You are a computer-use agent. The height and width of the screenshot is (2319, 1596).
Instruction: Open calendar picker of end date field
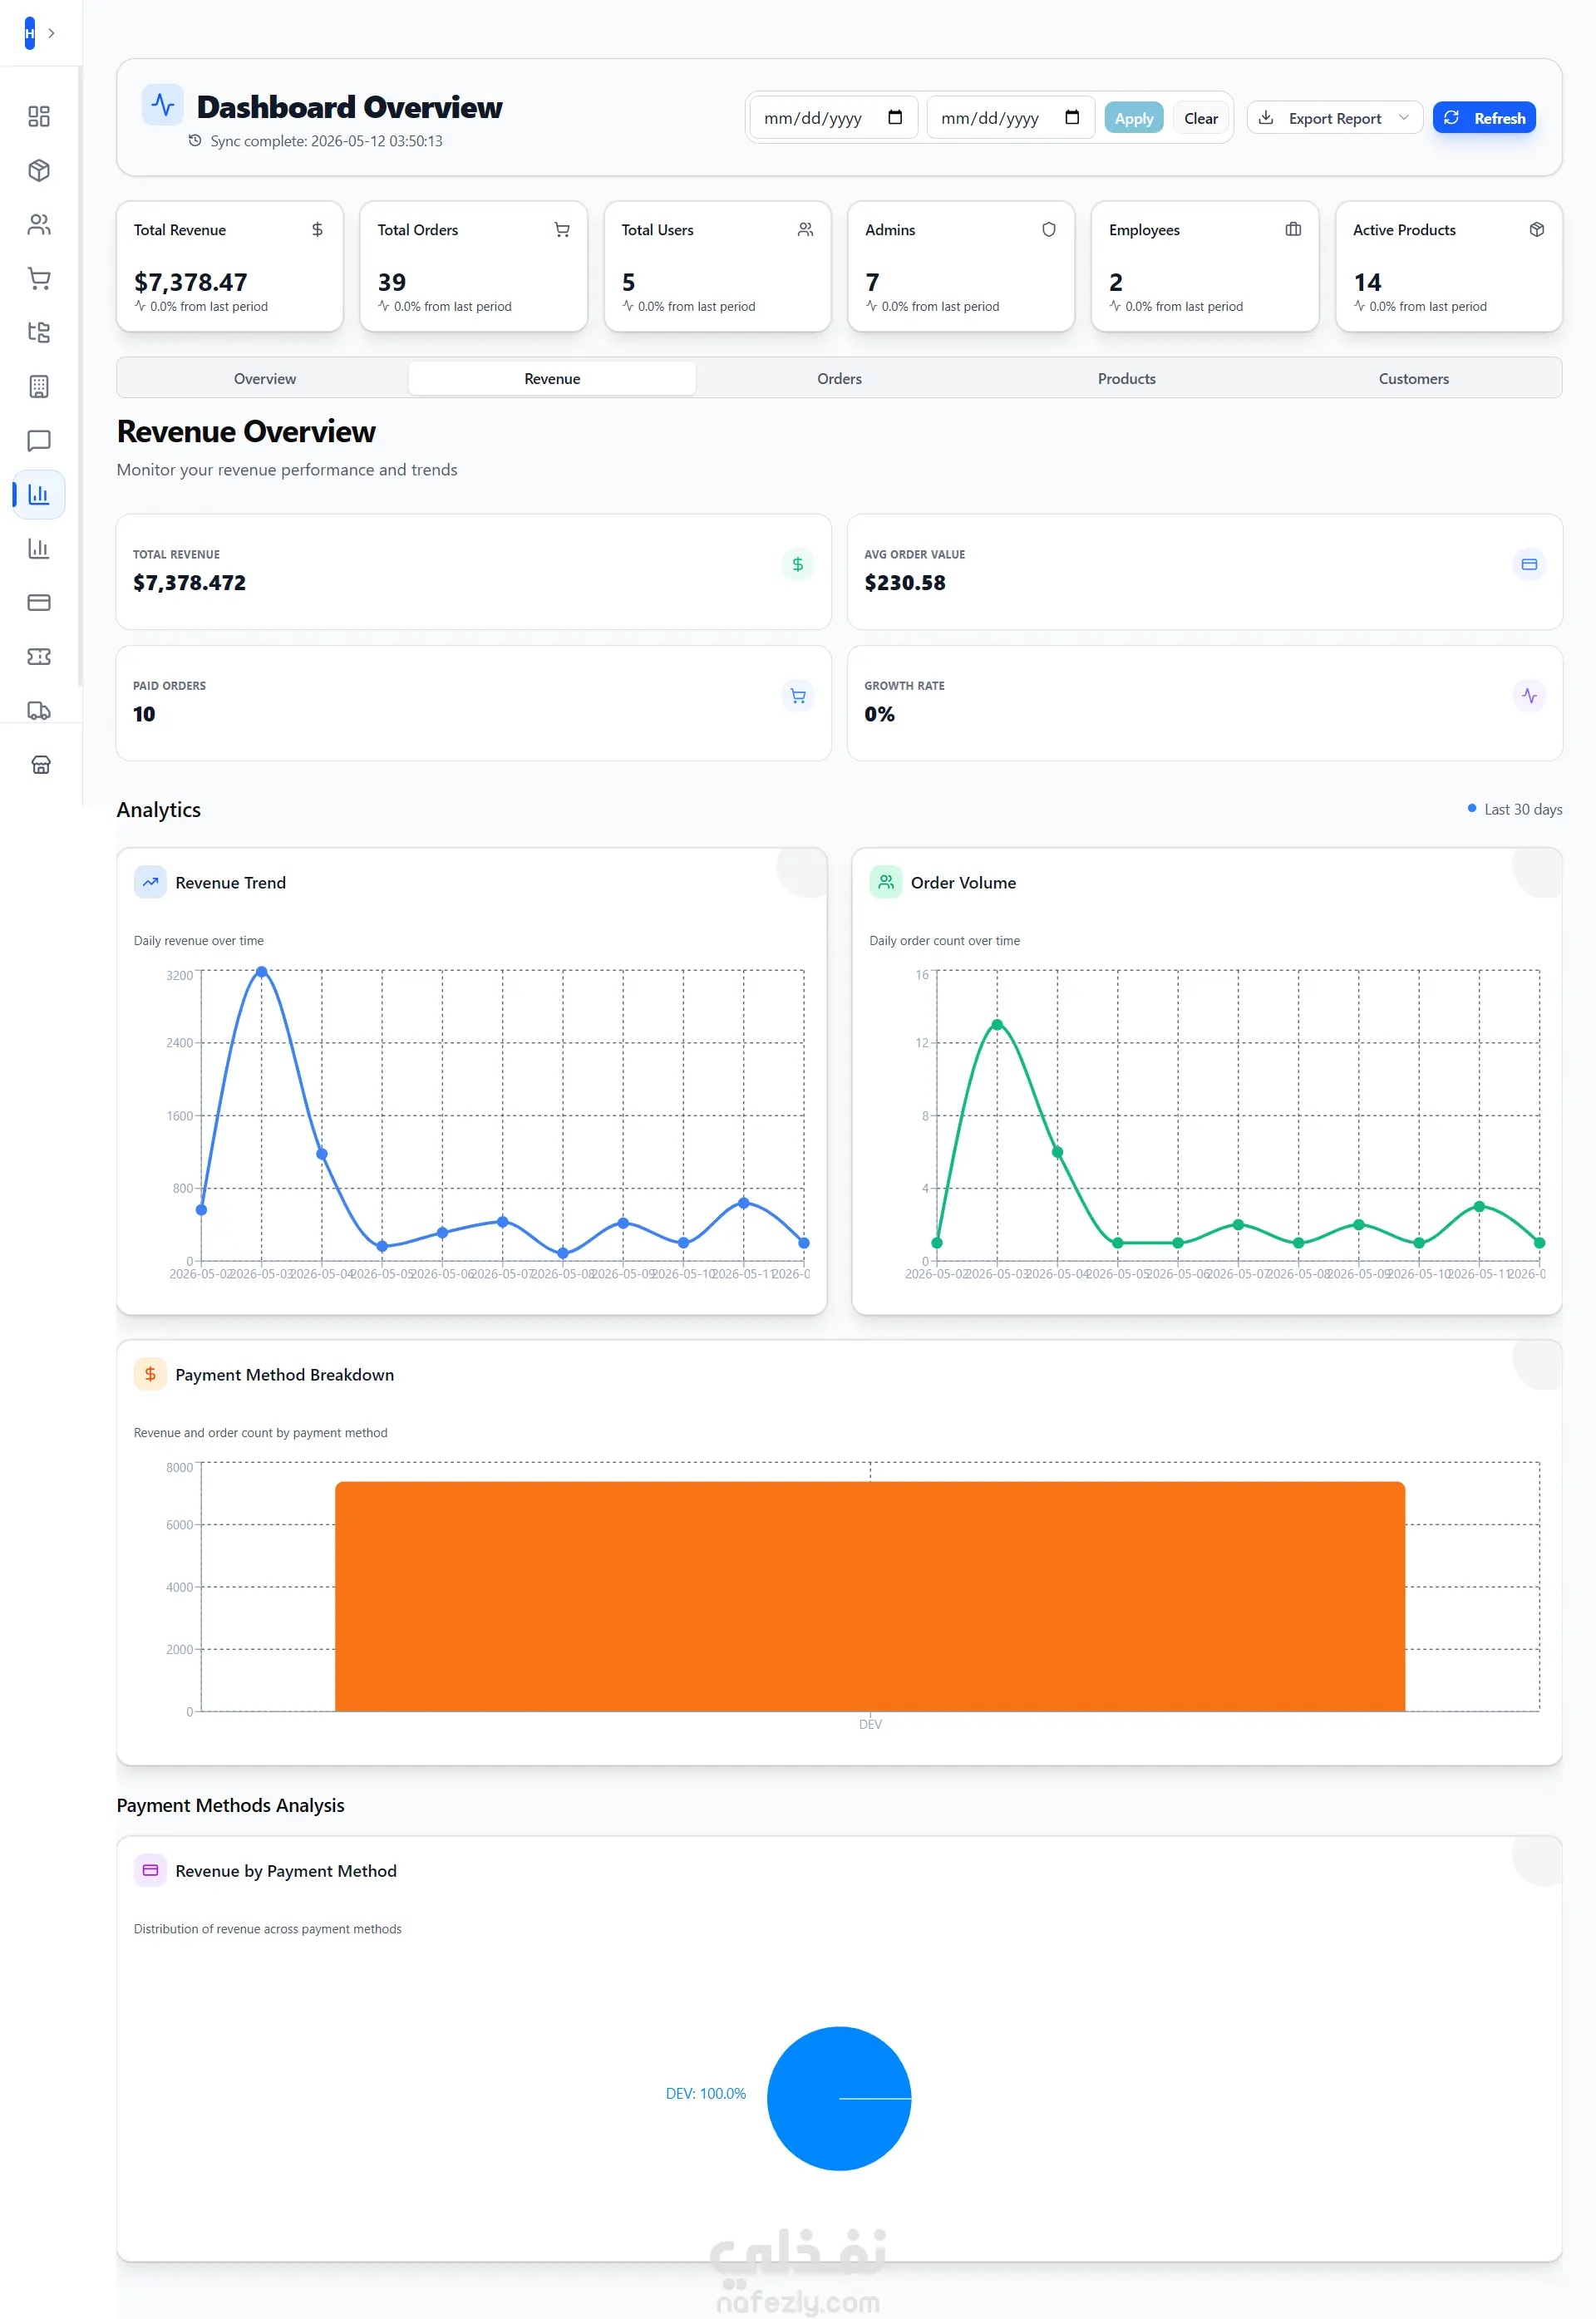click(1072, 118)
